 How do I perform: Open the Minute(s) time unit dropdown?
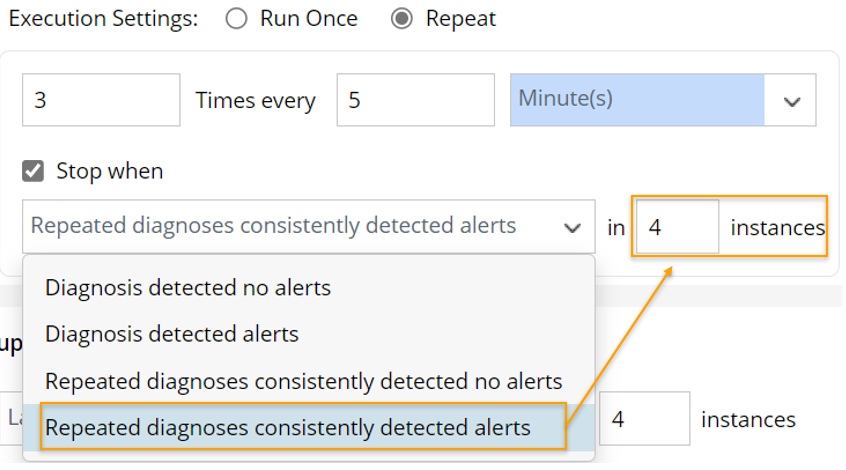pos(637,100)
